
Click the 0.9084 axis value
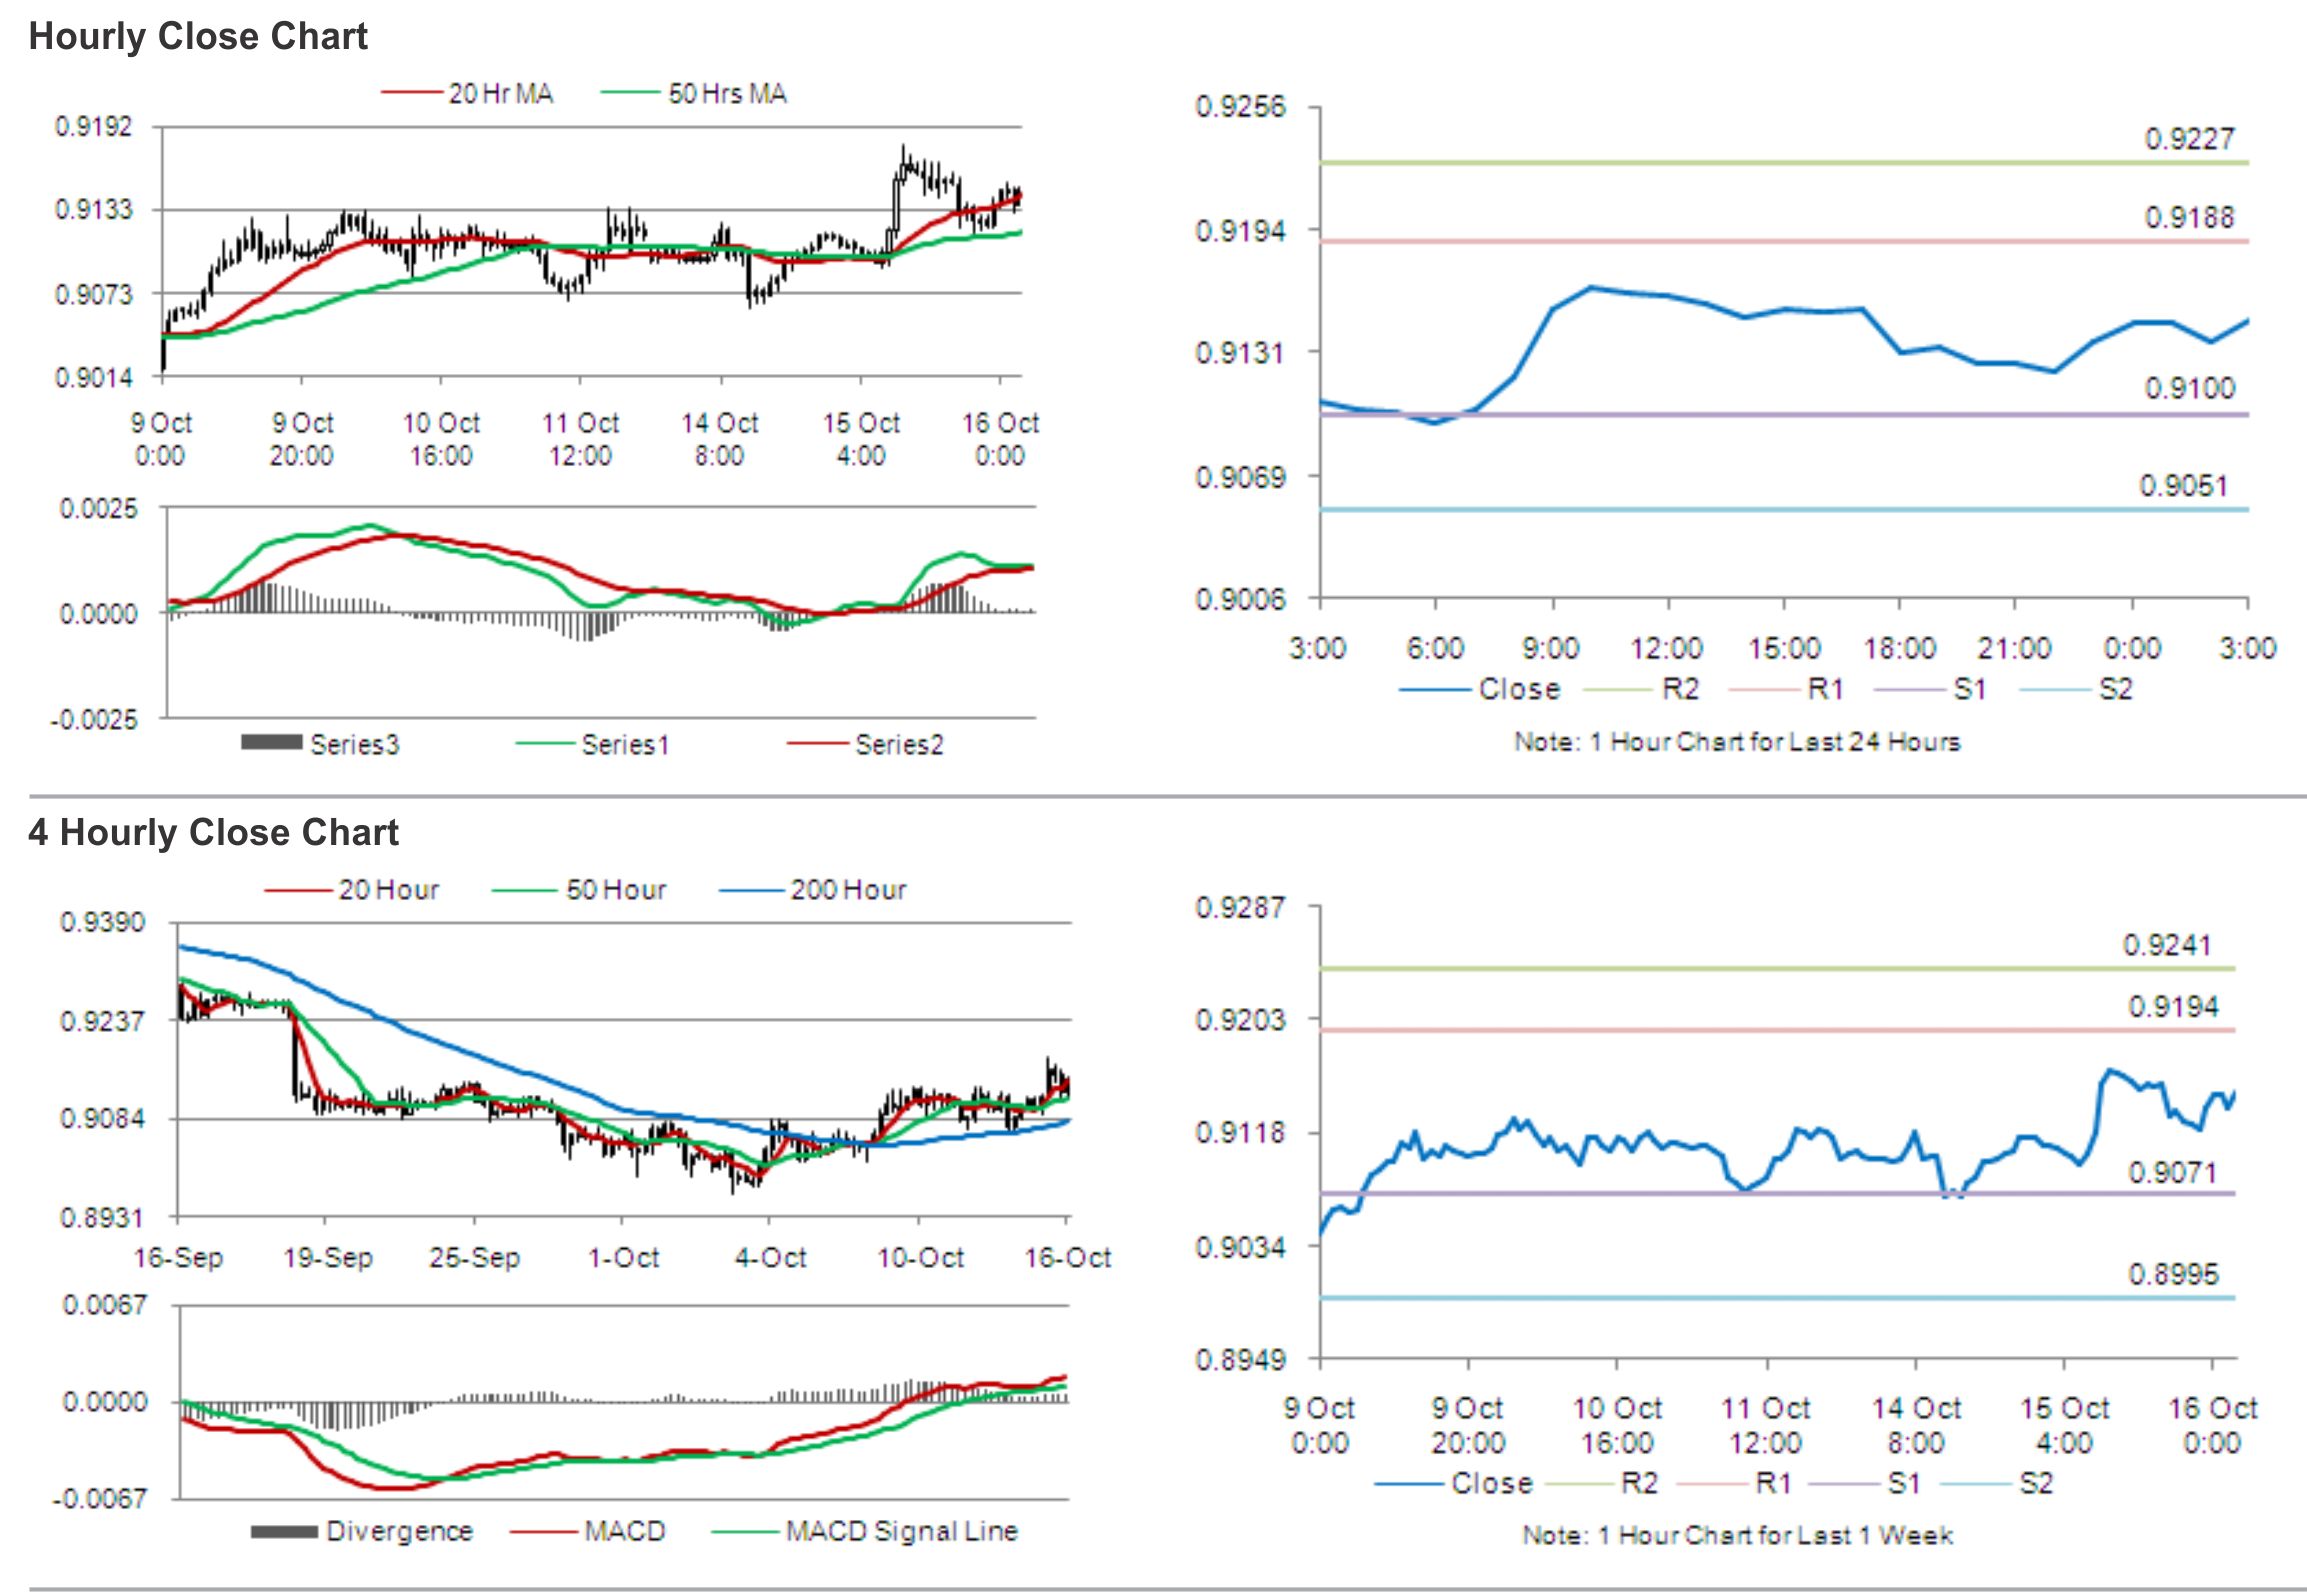[102, 1118]
